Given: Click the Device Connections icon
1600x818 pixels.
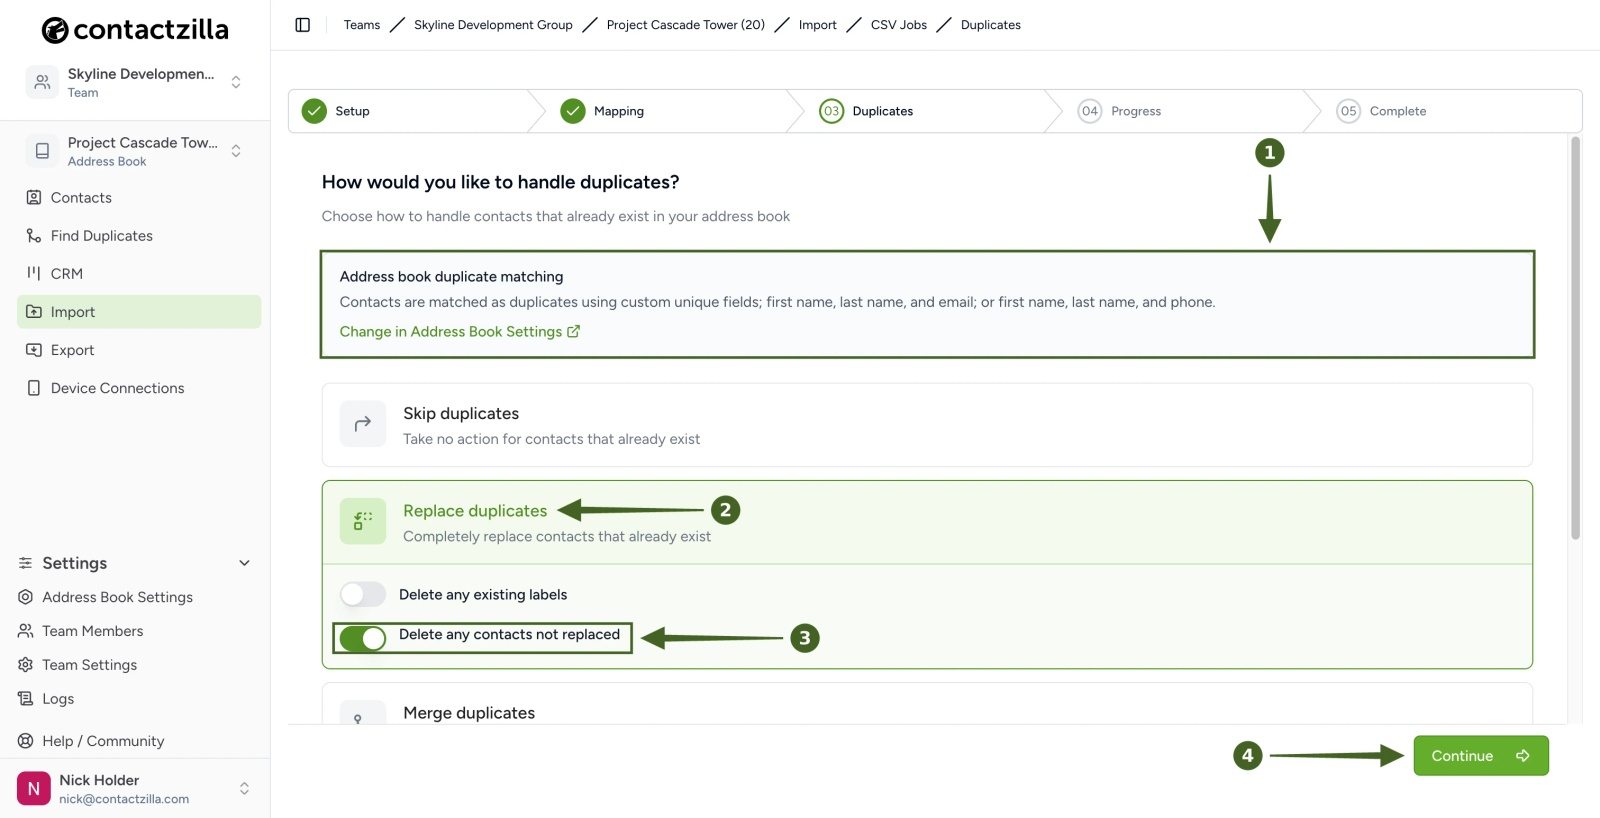Looking at the screenshot, I should click(34, 388).
